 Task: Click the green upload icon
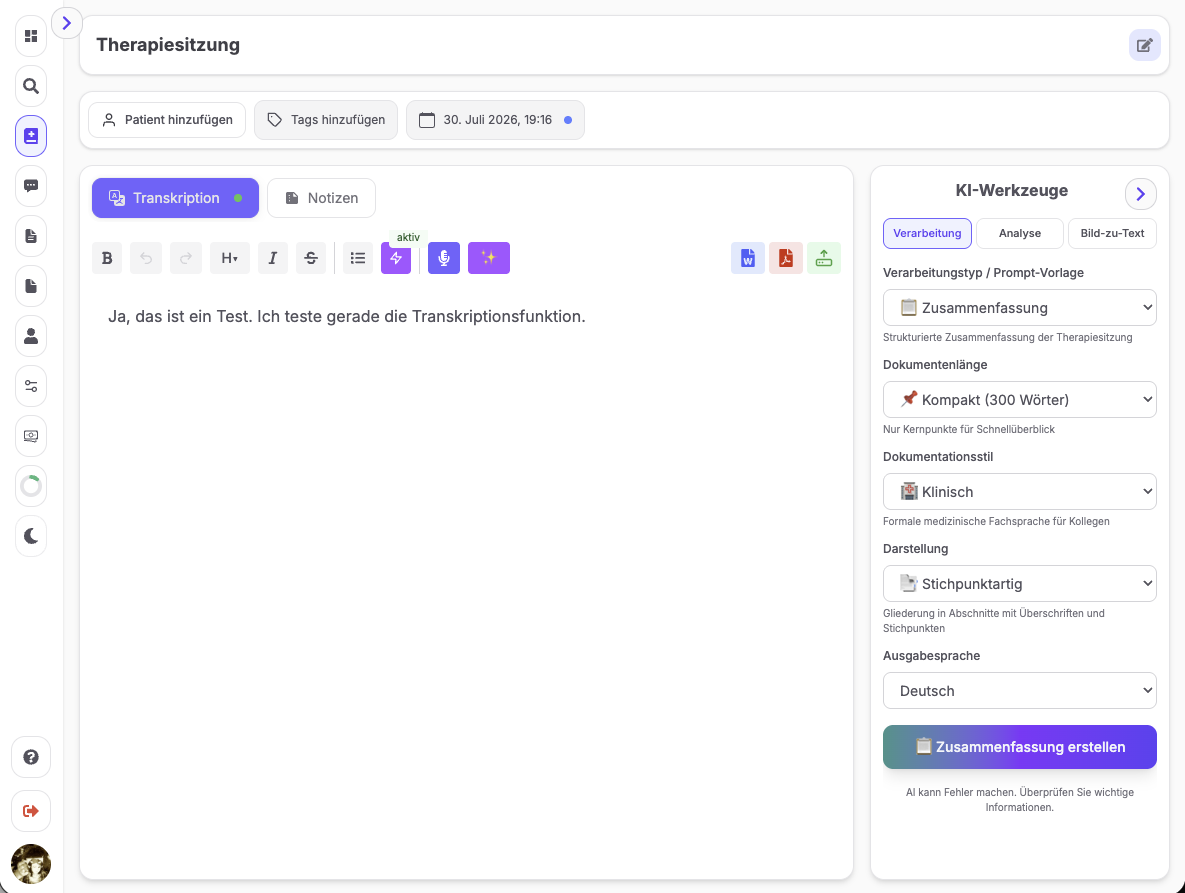(x=824, y=258)
